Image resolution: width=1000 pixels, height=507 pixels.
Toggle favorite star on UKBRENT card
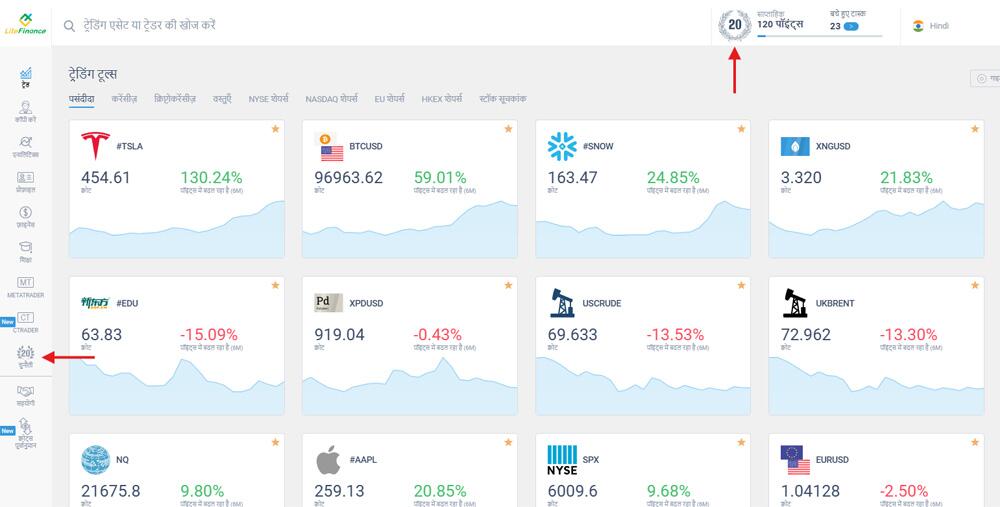click(x=974, y=285)
